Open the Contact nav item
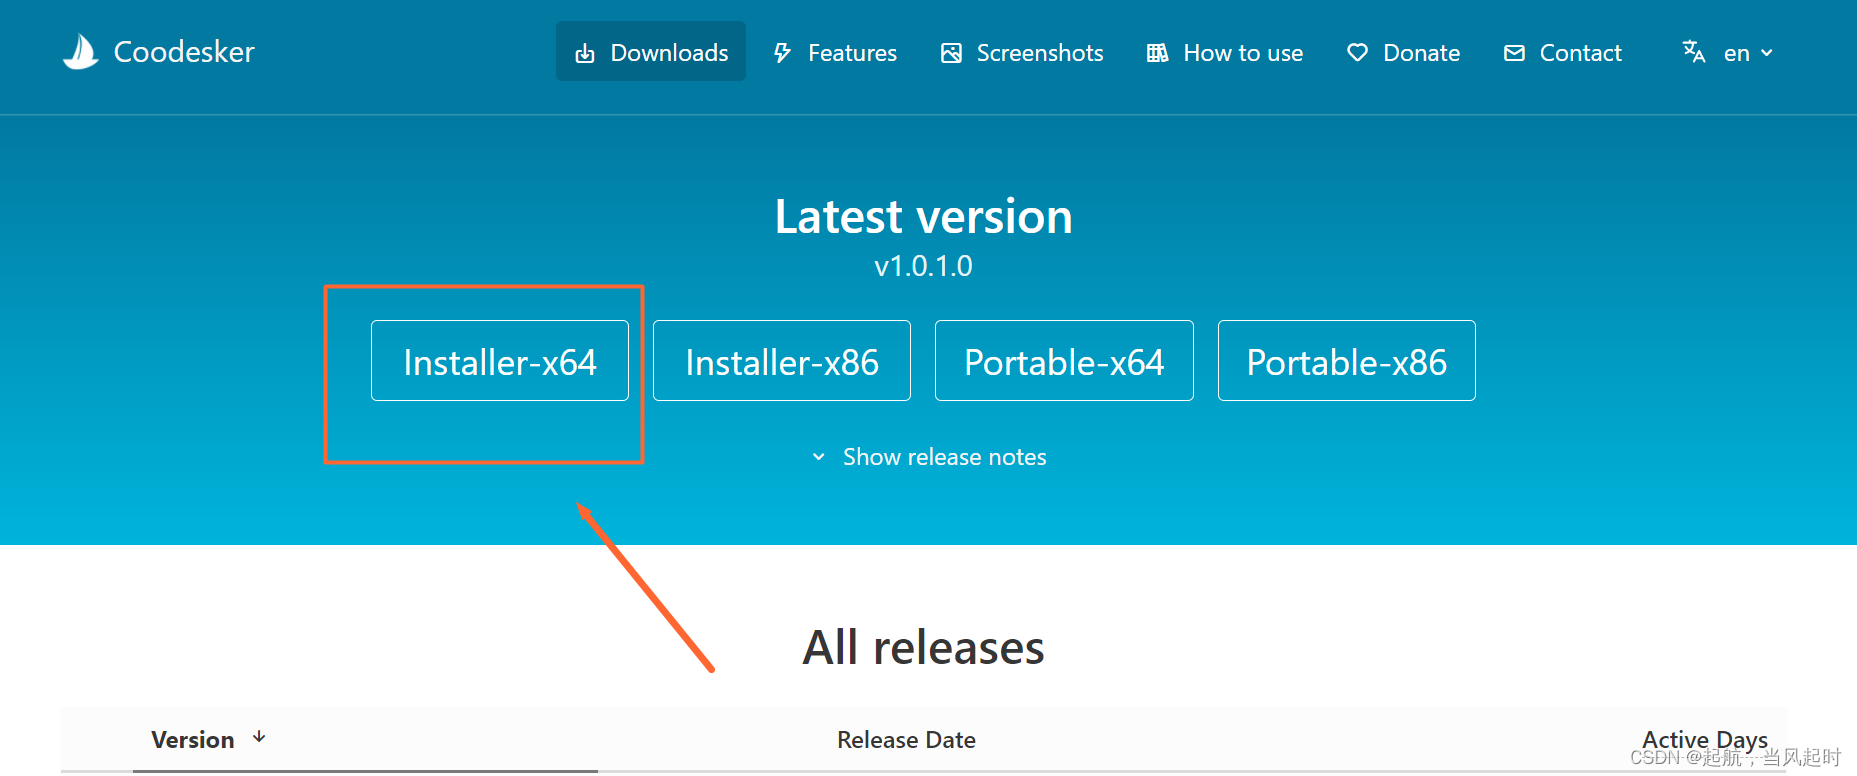The image size is (1857, 776). coord(1563,52)
